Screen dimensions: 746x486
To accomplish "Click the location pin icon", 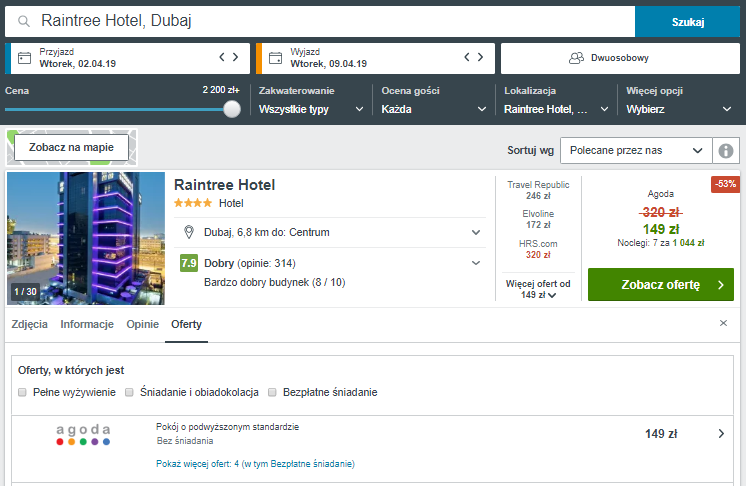I will click(189, 232).
